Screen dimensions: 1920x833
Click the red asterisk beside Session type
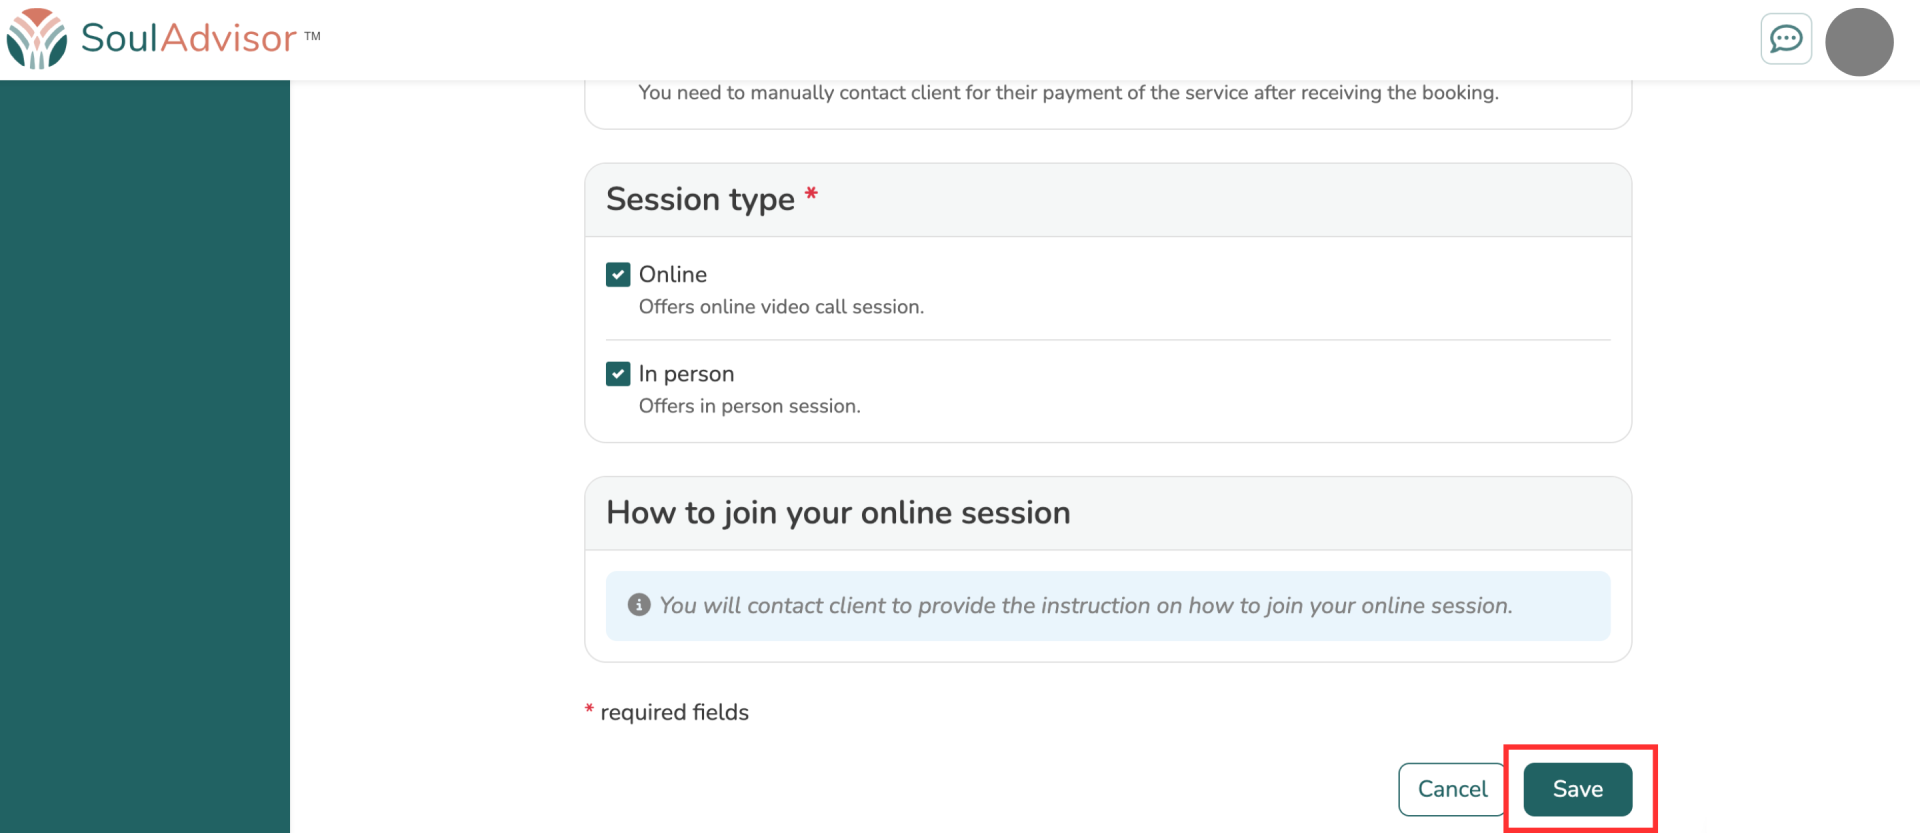click(811, 194)
